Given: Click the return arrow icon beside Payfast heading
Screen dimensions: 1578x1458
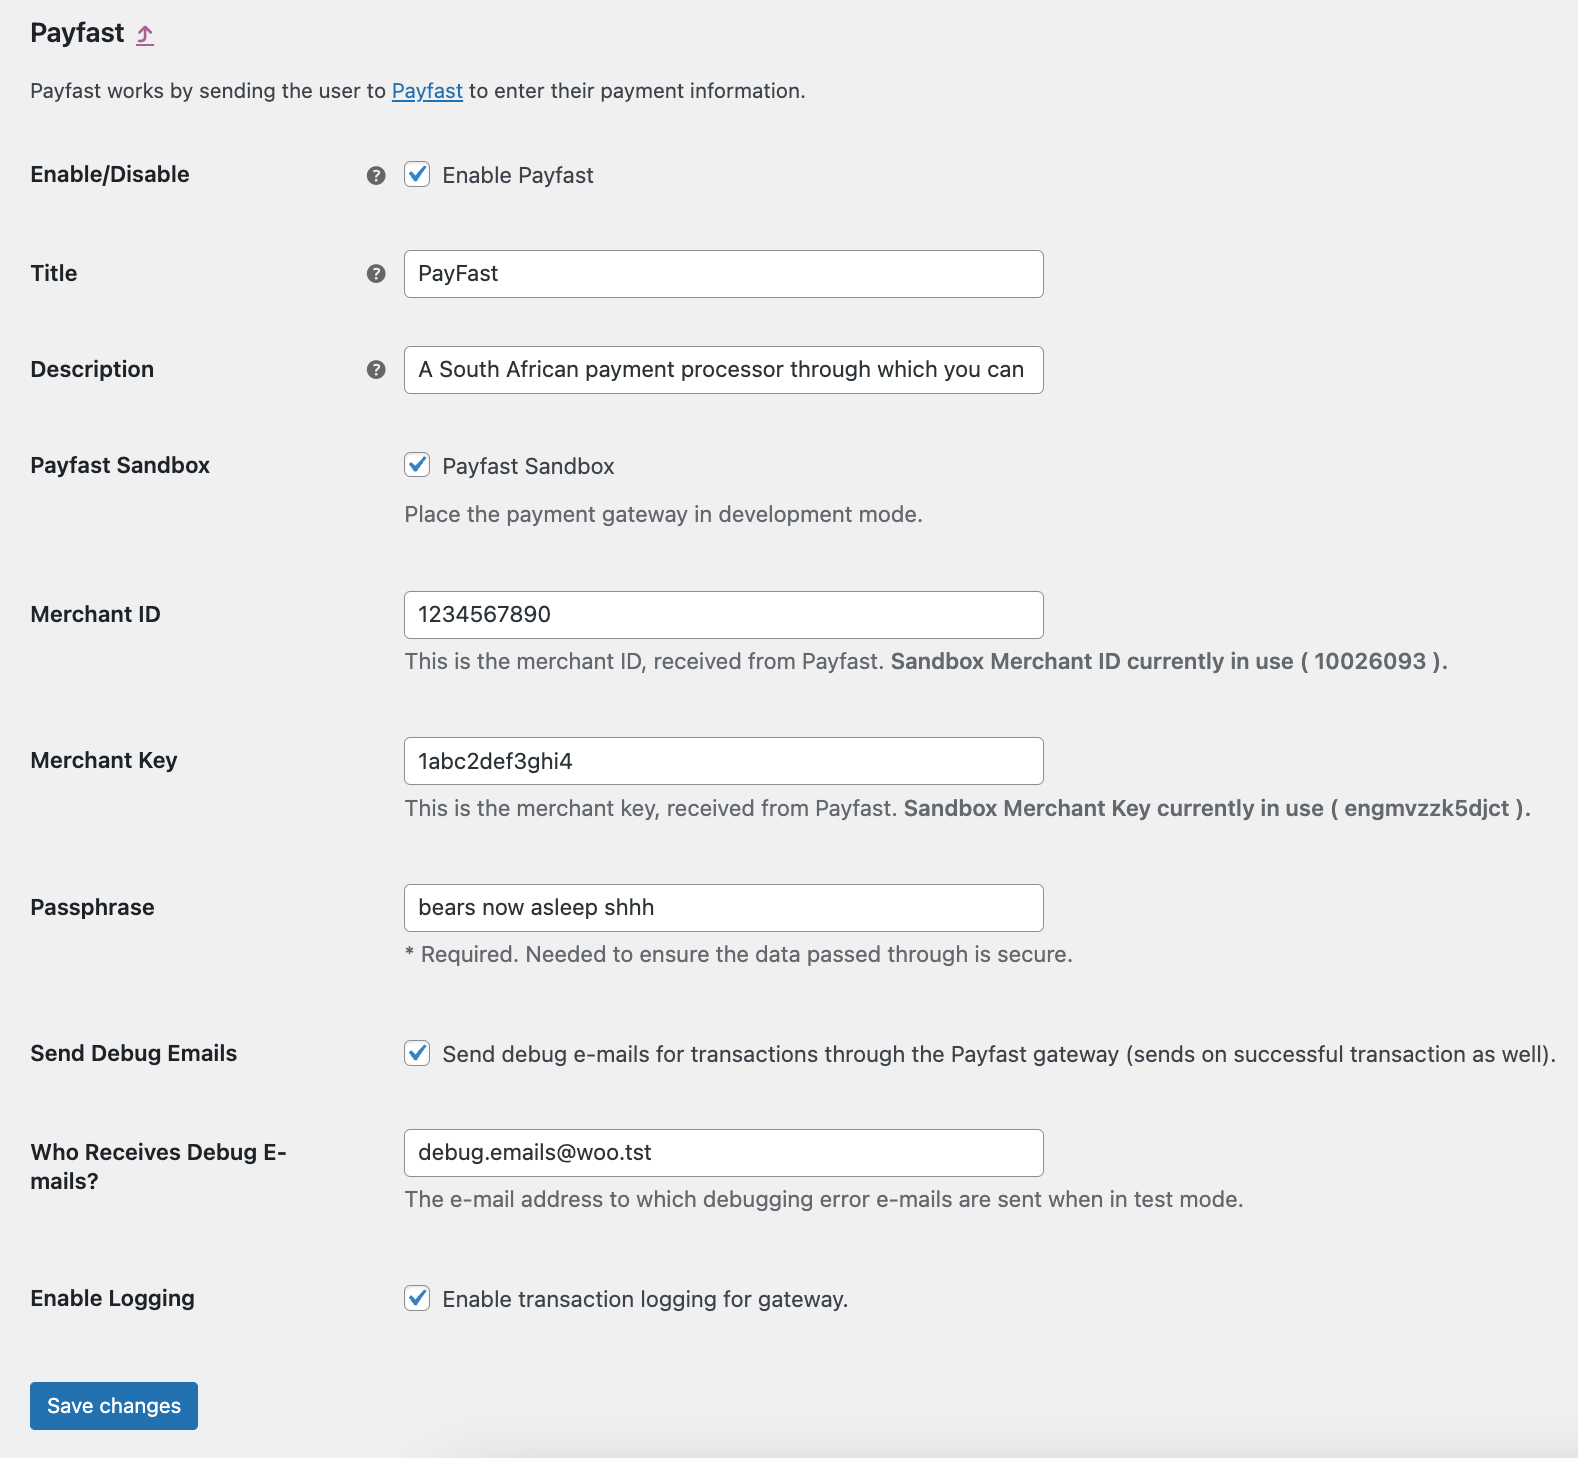Looking at the screenshot, I should pyautogui.click(x=145, y=35).
